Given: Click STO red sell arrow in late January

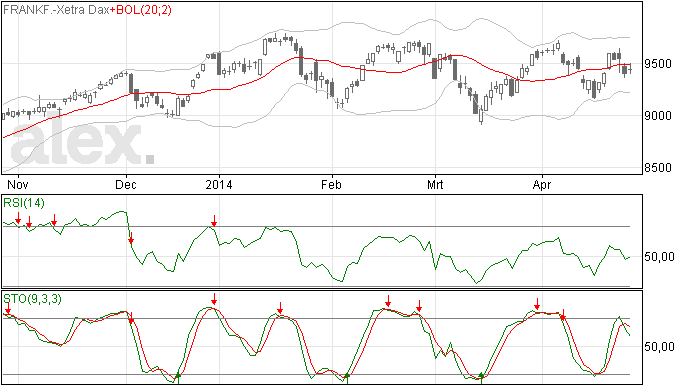Looking at the screenshot, I should tap(280, 308).
